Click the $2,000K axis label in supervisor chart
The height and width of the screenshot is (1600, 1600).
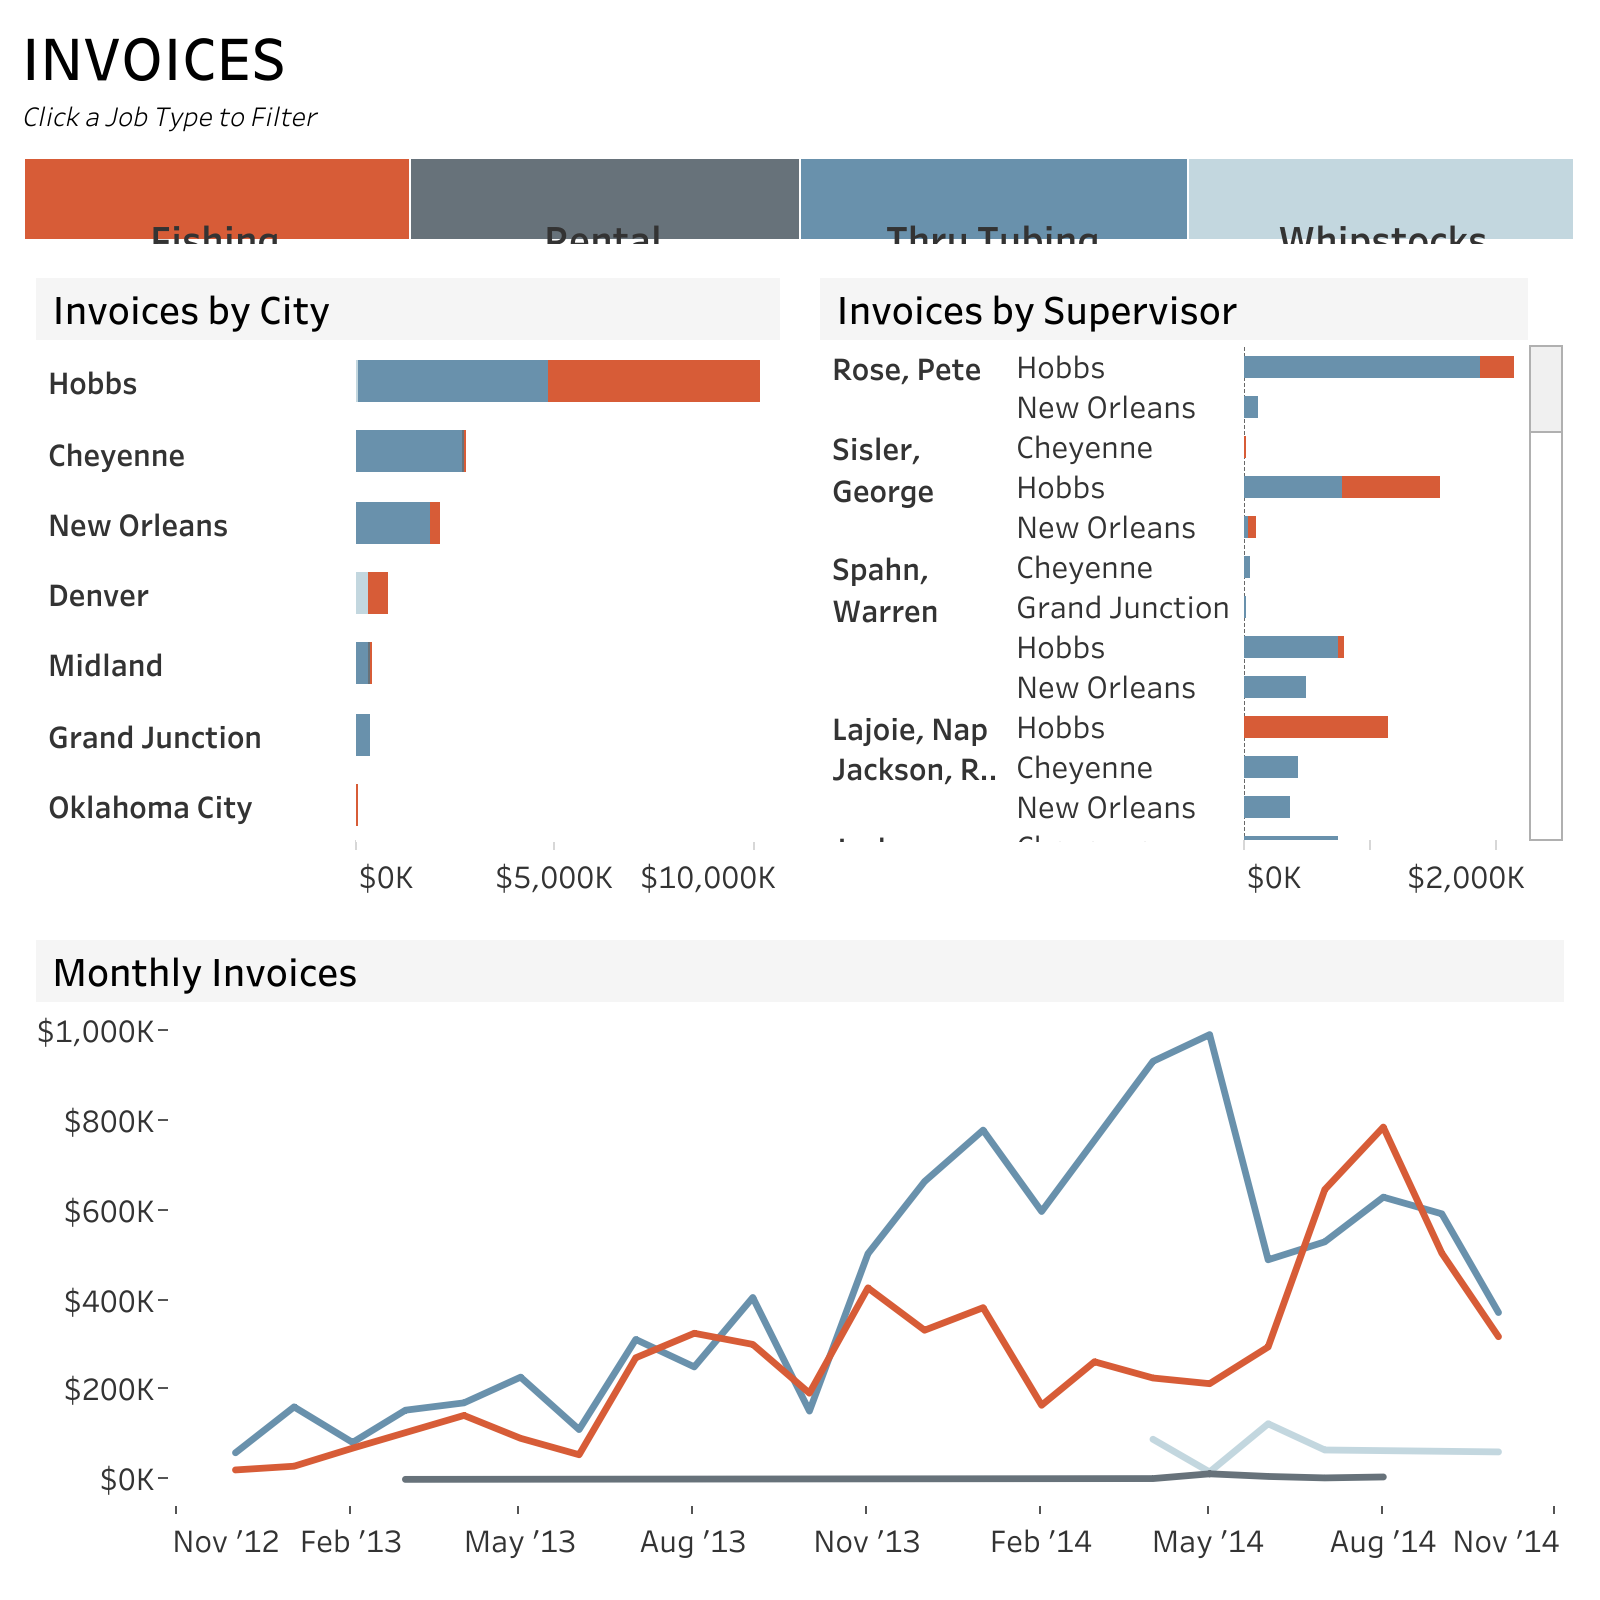1466,878
